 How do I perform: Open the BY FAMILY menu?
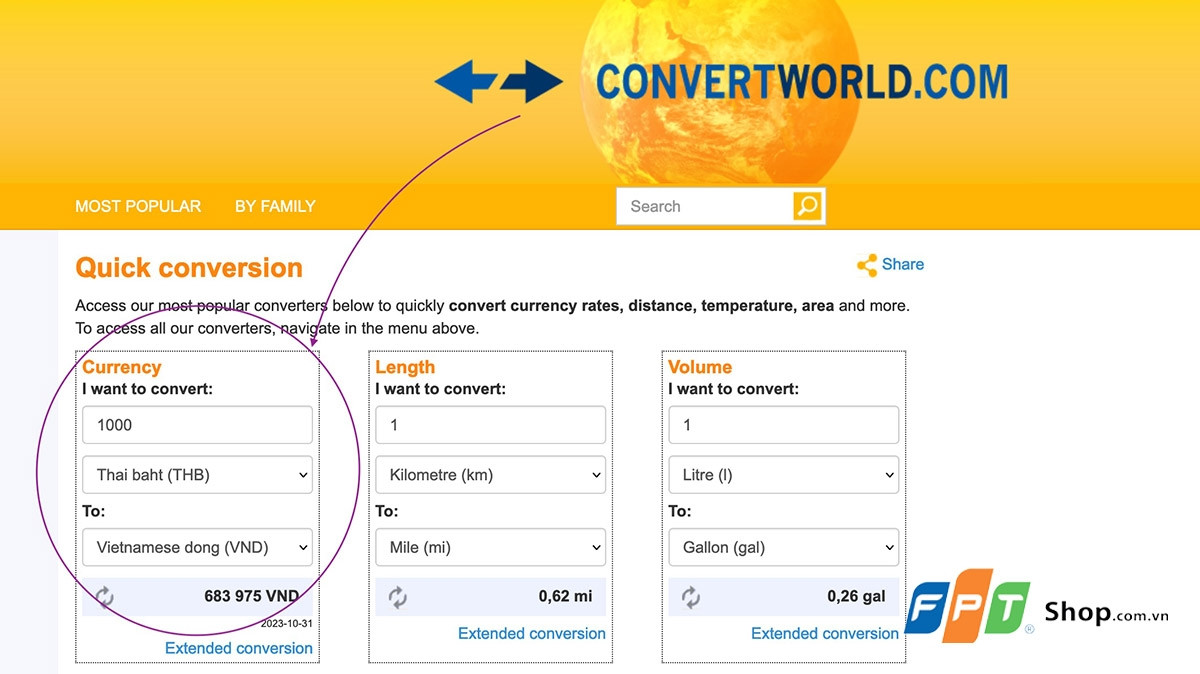[x=275, y=206]
